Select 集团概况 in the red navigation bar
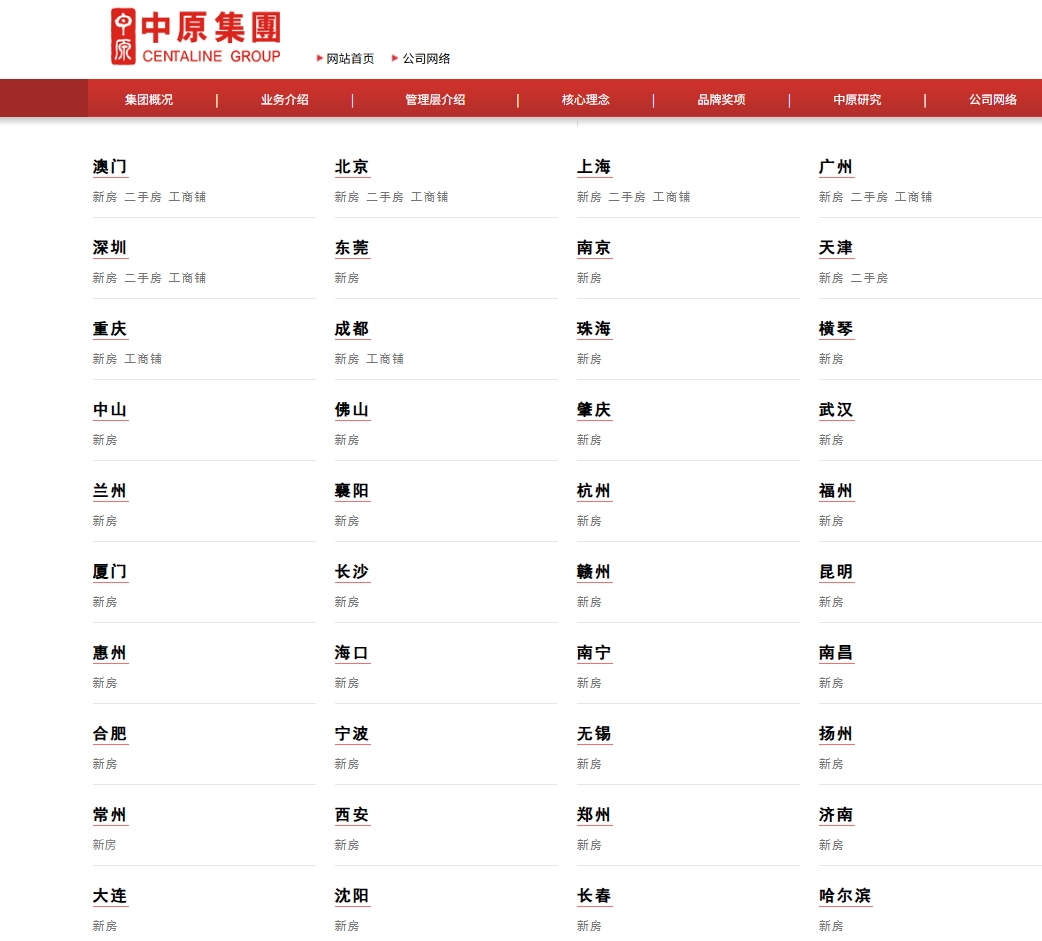 [x=149, y=100]
